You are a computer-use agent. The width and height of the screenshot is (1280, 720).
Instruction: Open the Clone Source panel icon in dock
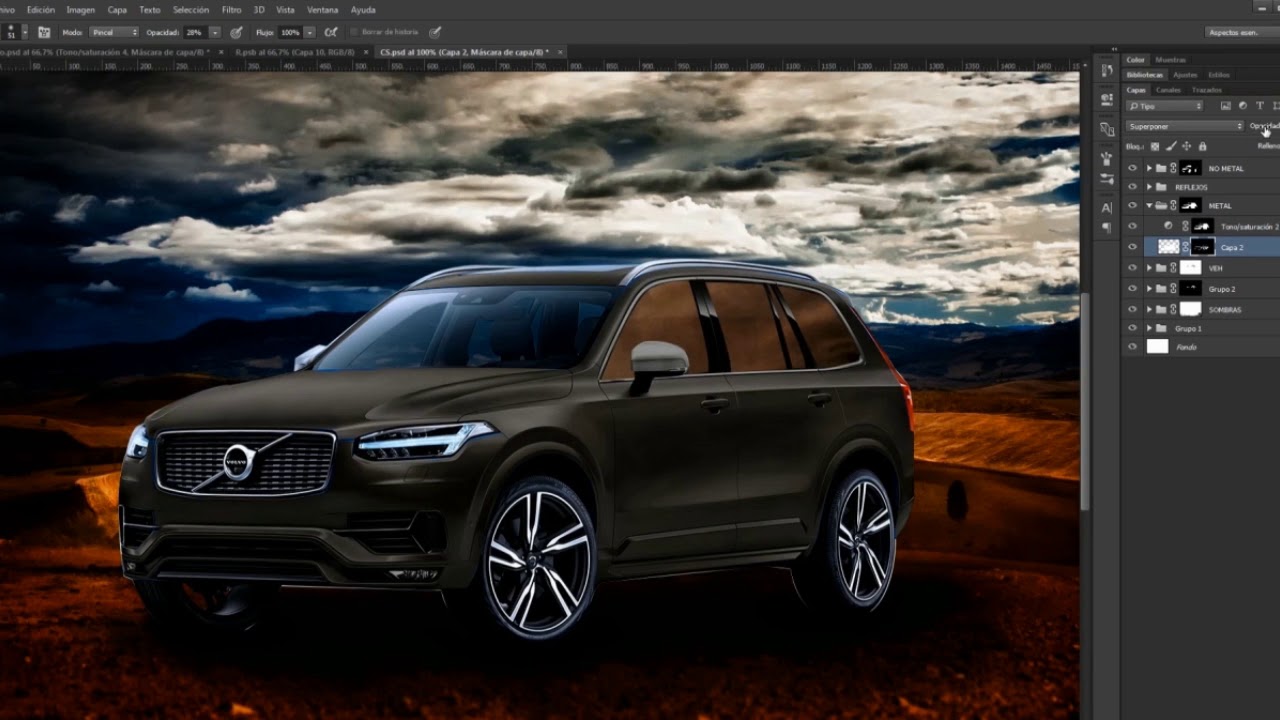[1107, 129]
